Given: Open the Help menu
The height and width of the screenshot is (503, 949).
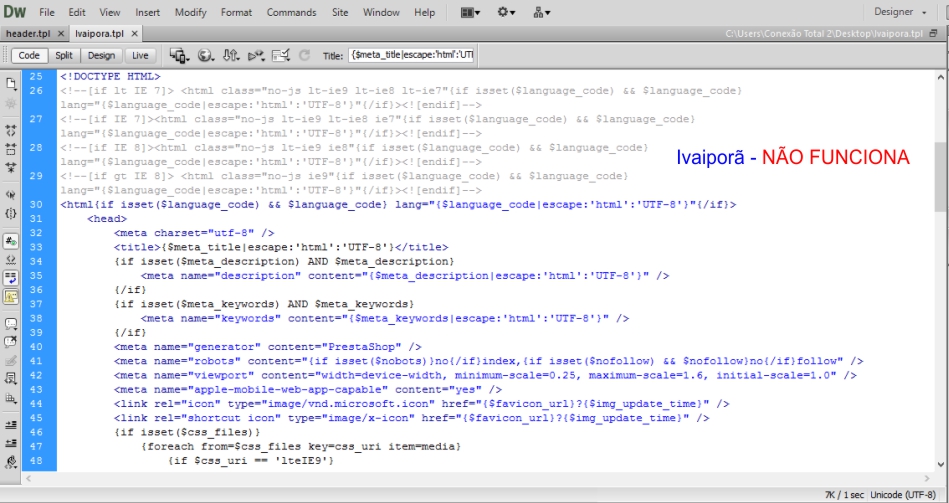Looking at the screenshot, I should [424, 12].
